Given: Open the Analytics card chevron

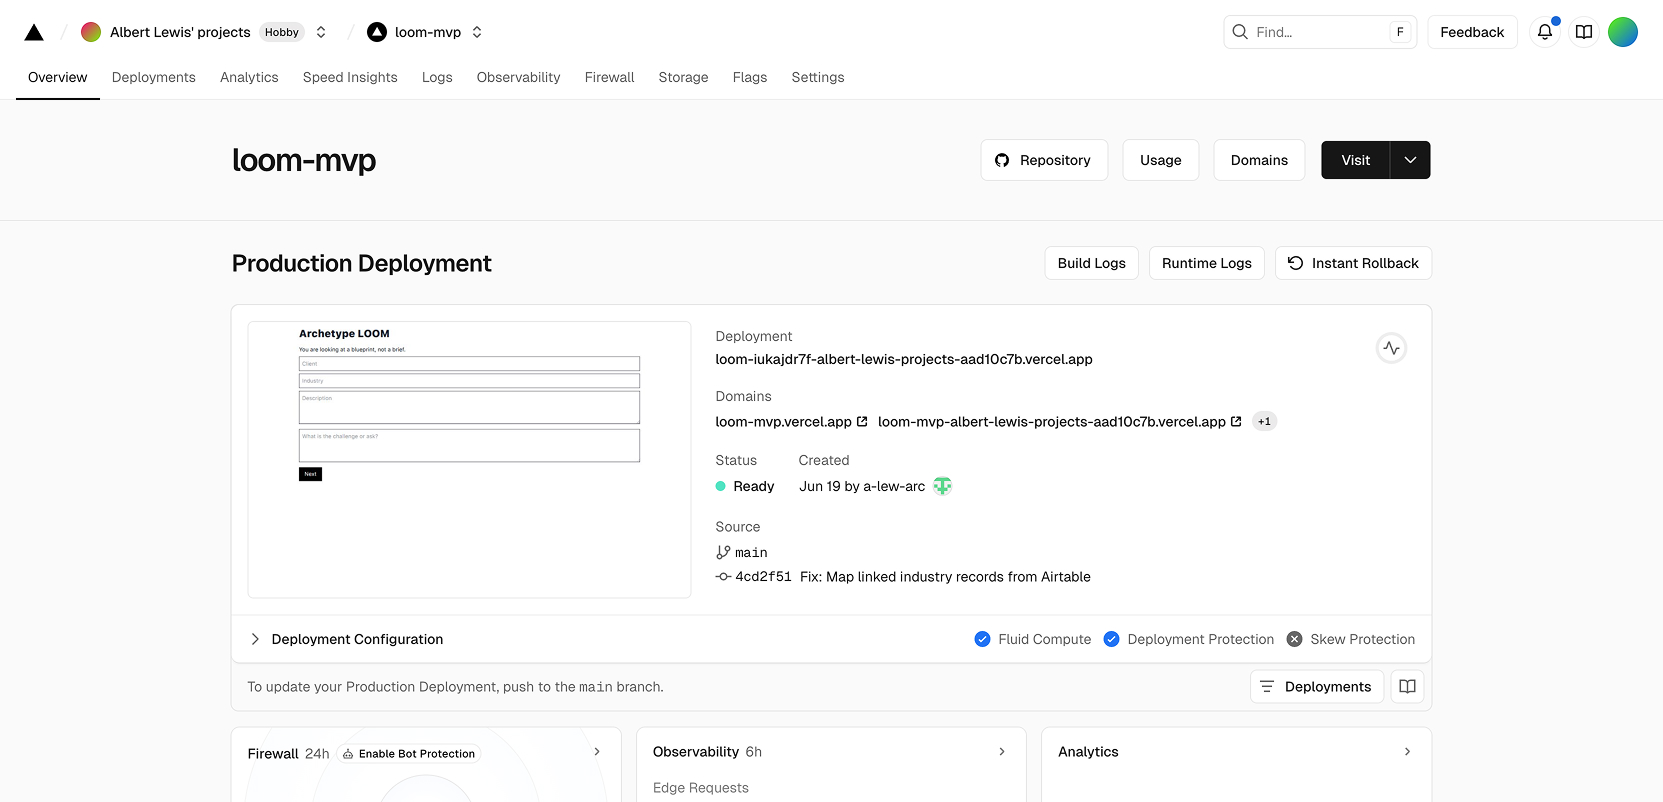Looking at the screenshot, I should pos(1407,752).
